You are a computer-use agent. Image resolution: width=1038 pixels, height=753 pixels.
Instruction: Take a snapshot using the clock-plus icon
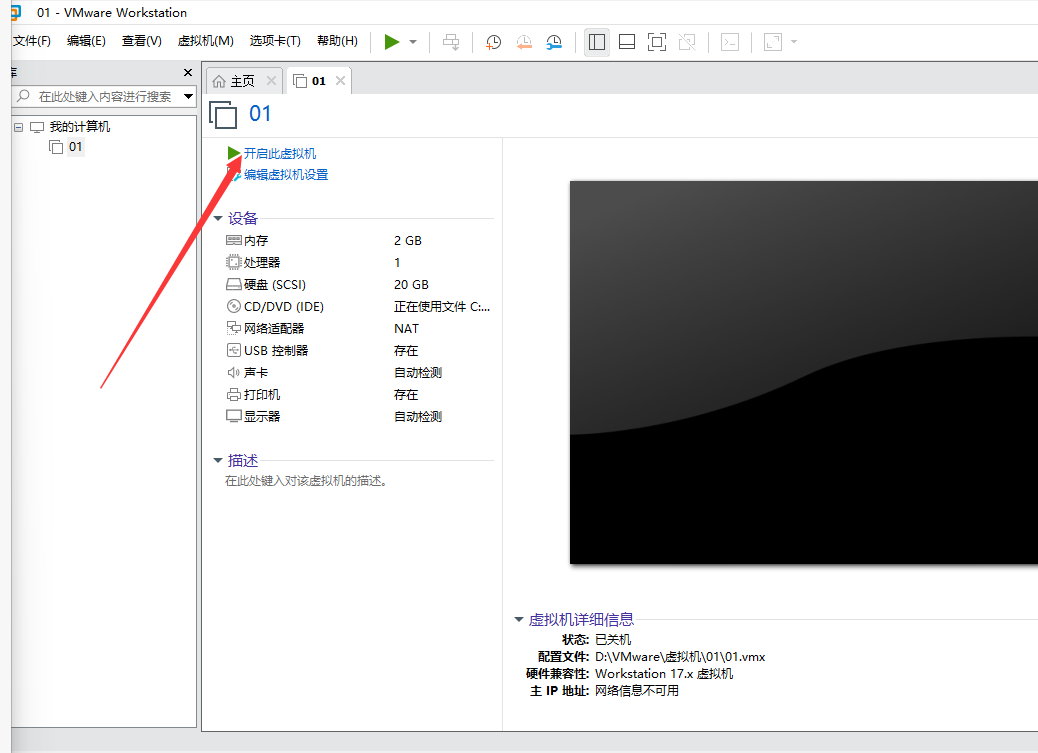pos(493,42)
